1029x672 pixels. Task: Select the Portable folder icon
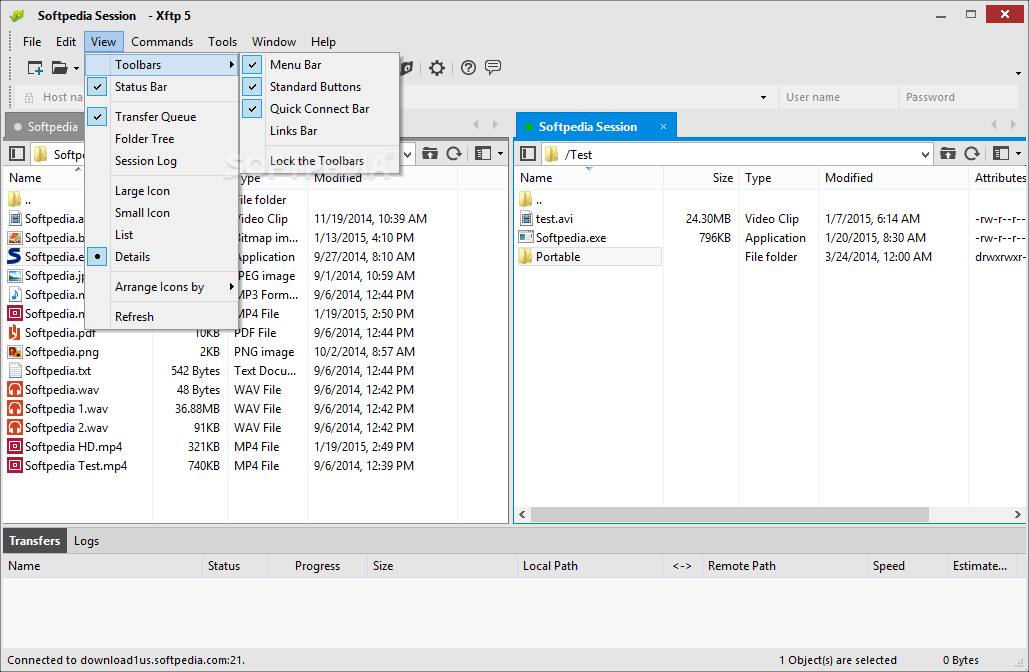pos(526,257)
